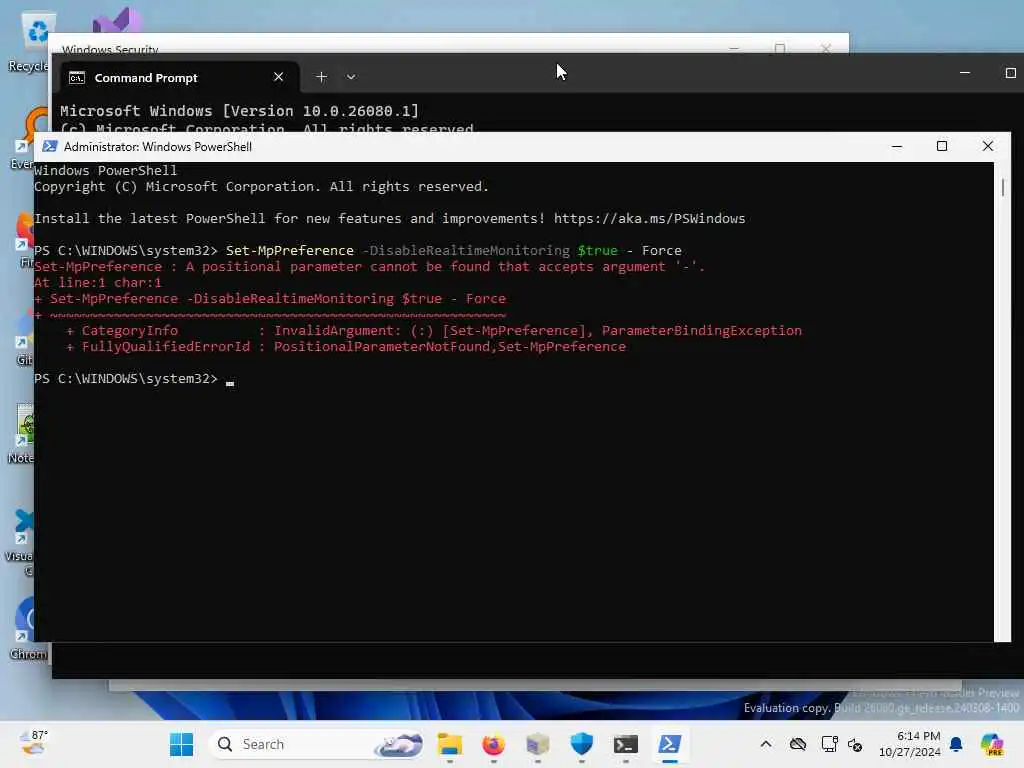
Task: Click the muted volume tray icon
Action: coord(855,744)
